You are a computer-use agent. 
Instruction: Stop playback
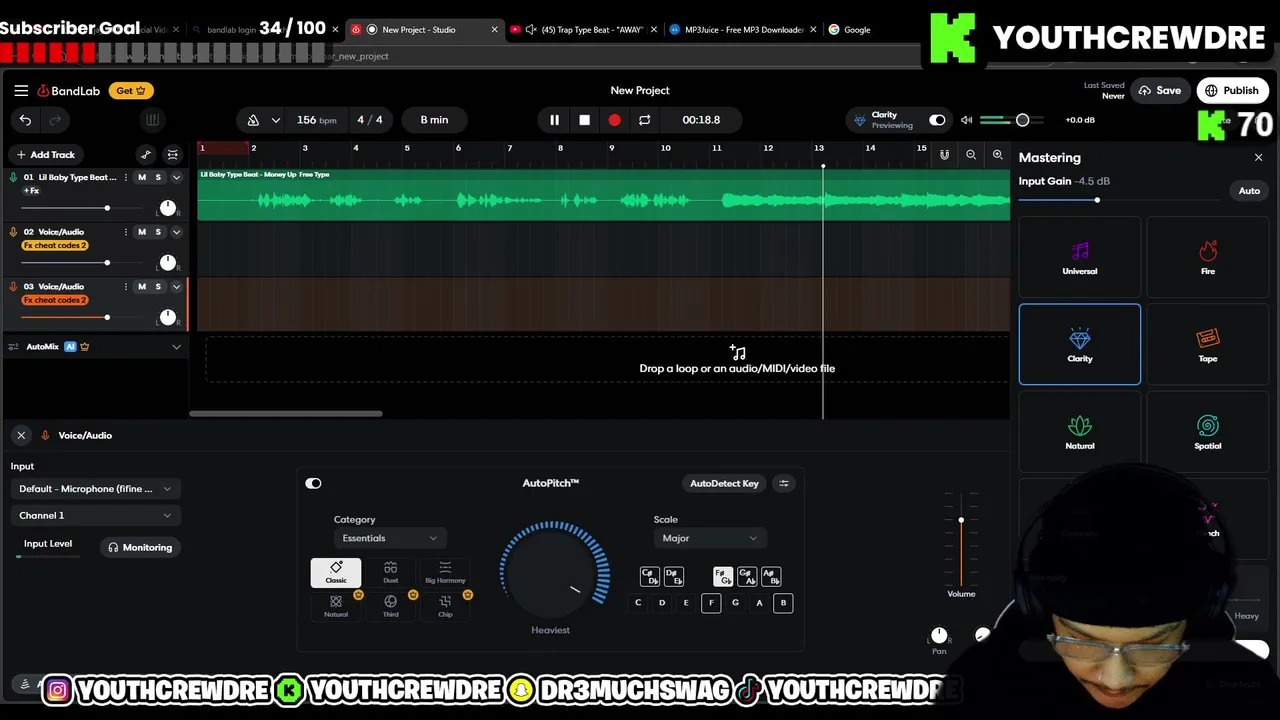coord(584,120)
